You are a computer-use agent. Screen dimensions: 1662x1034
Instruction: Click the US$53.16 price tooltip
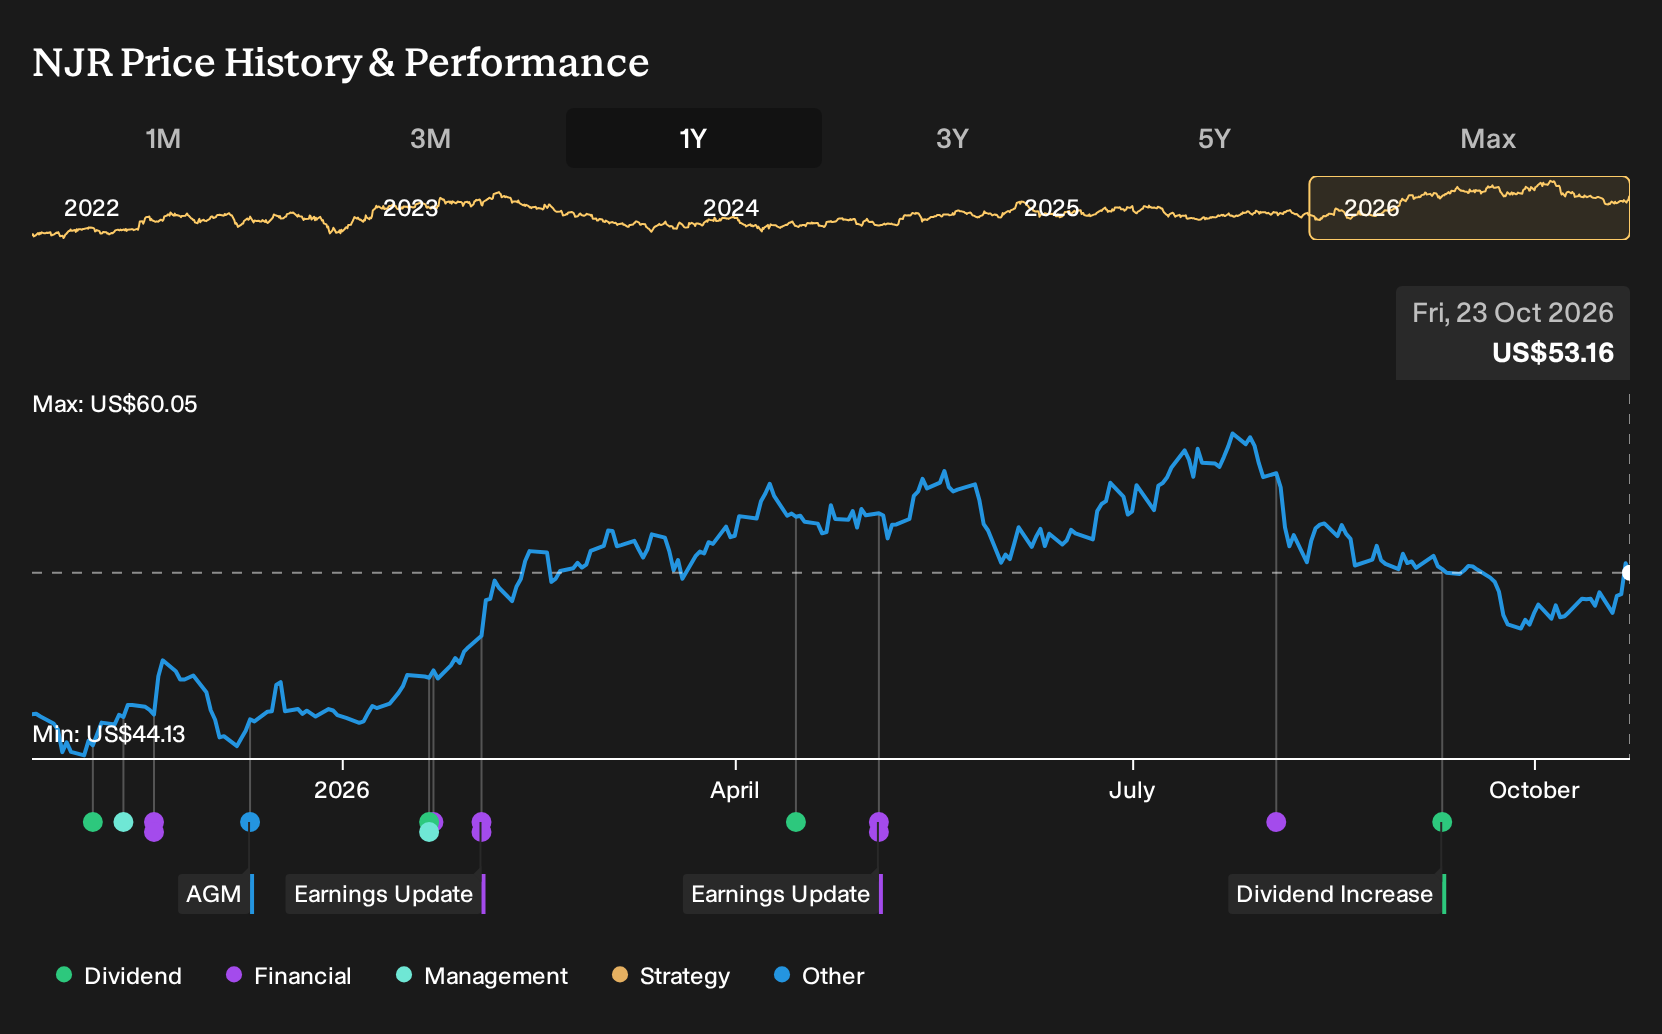[1513, 333]
